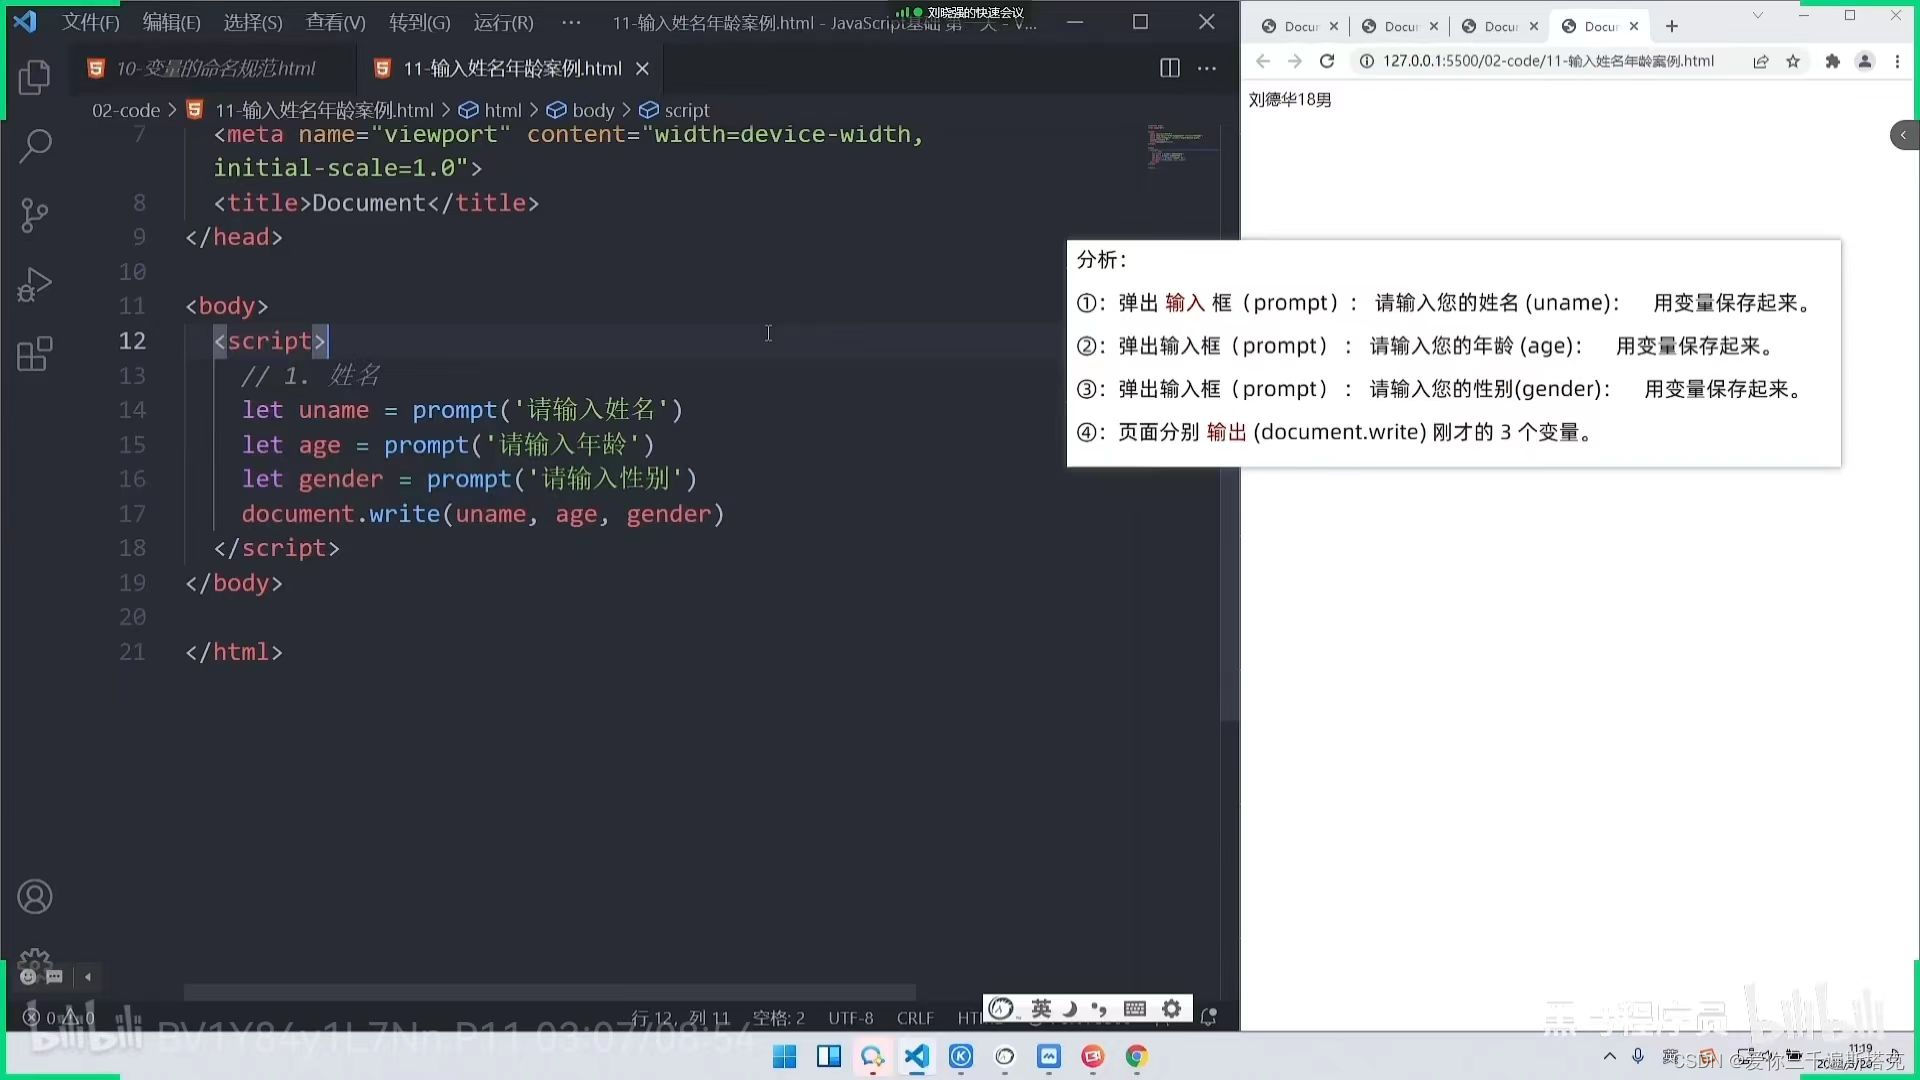Expand the body breadcrumb dropdown
The height and width of the screenshot is (1080, 1920).
[x=592, y=110]
